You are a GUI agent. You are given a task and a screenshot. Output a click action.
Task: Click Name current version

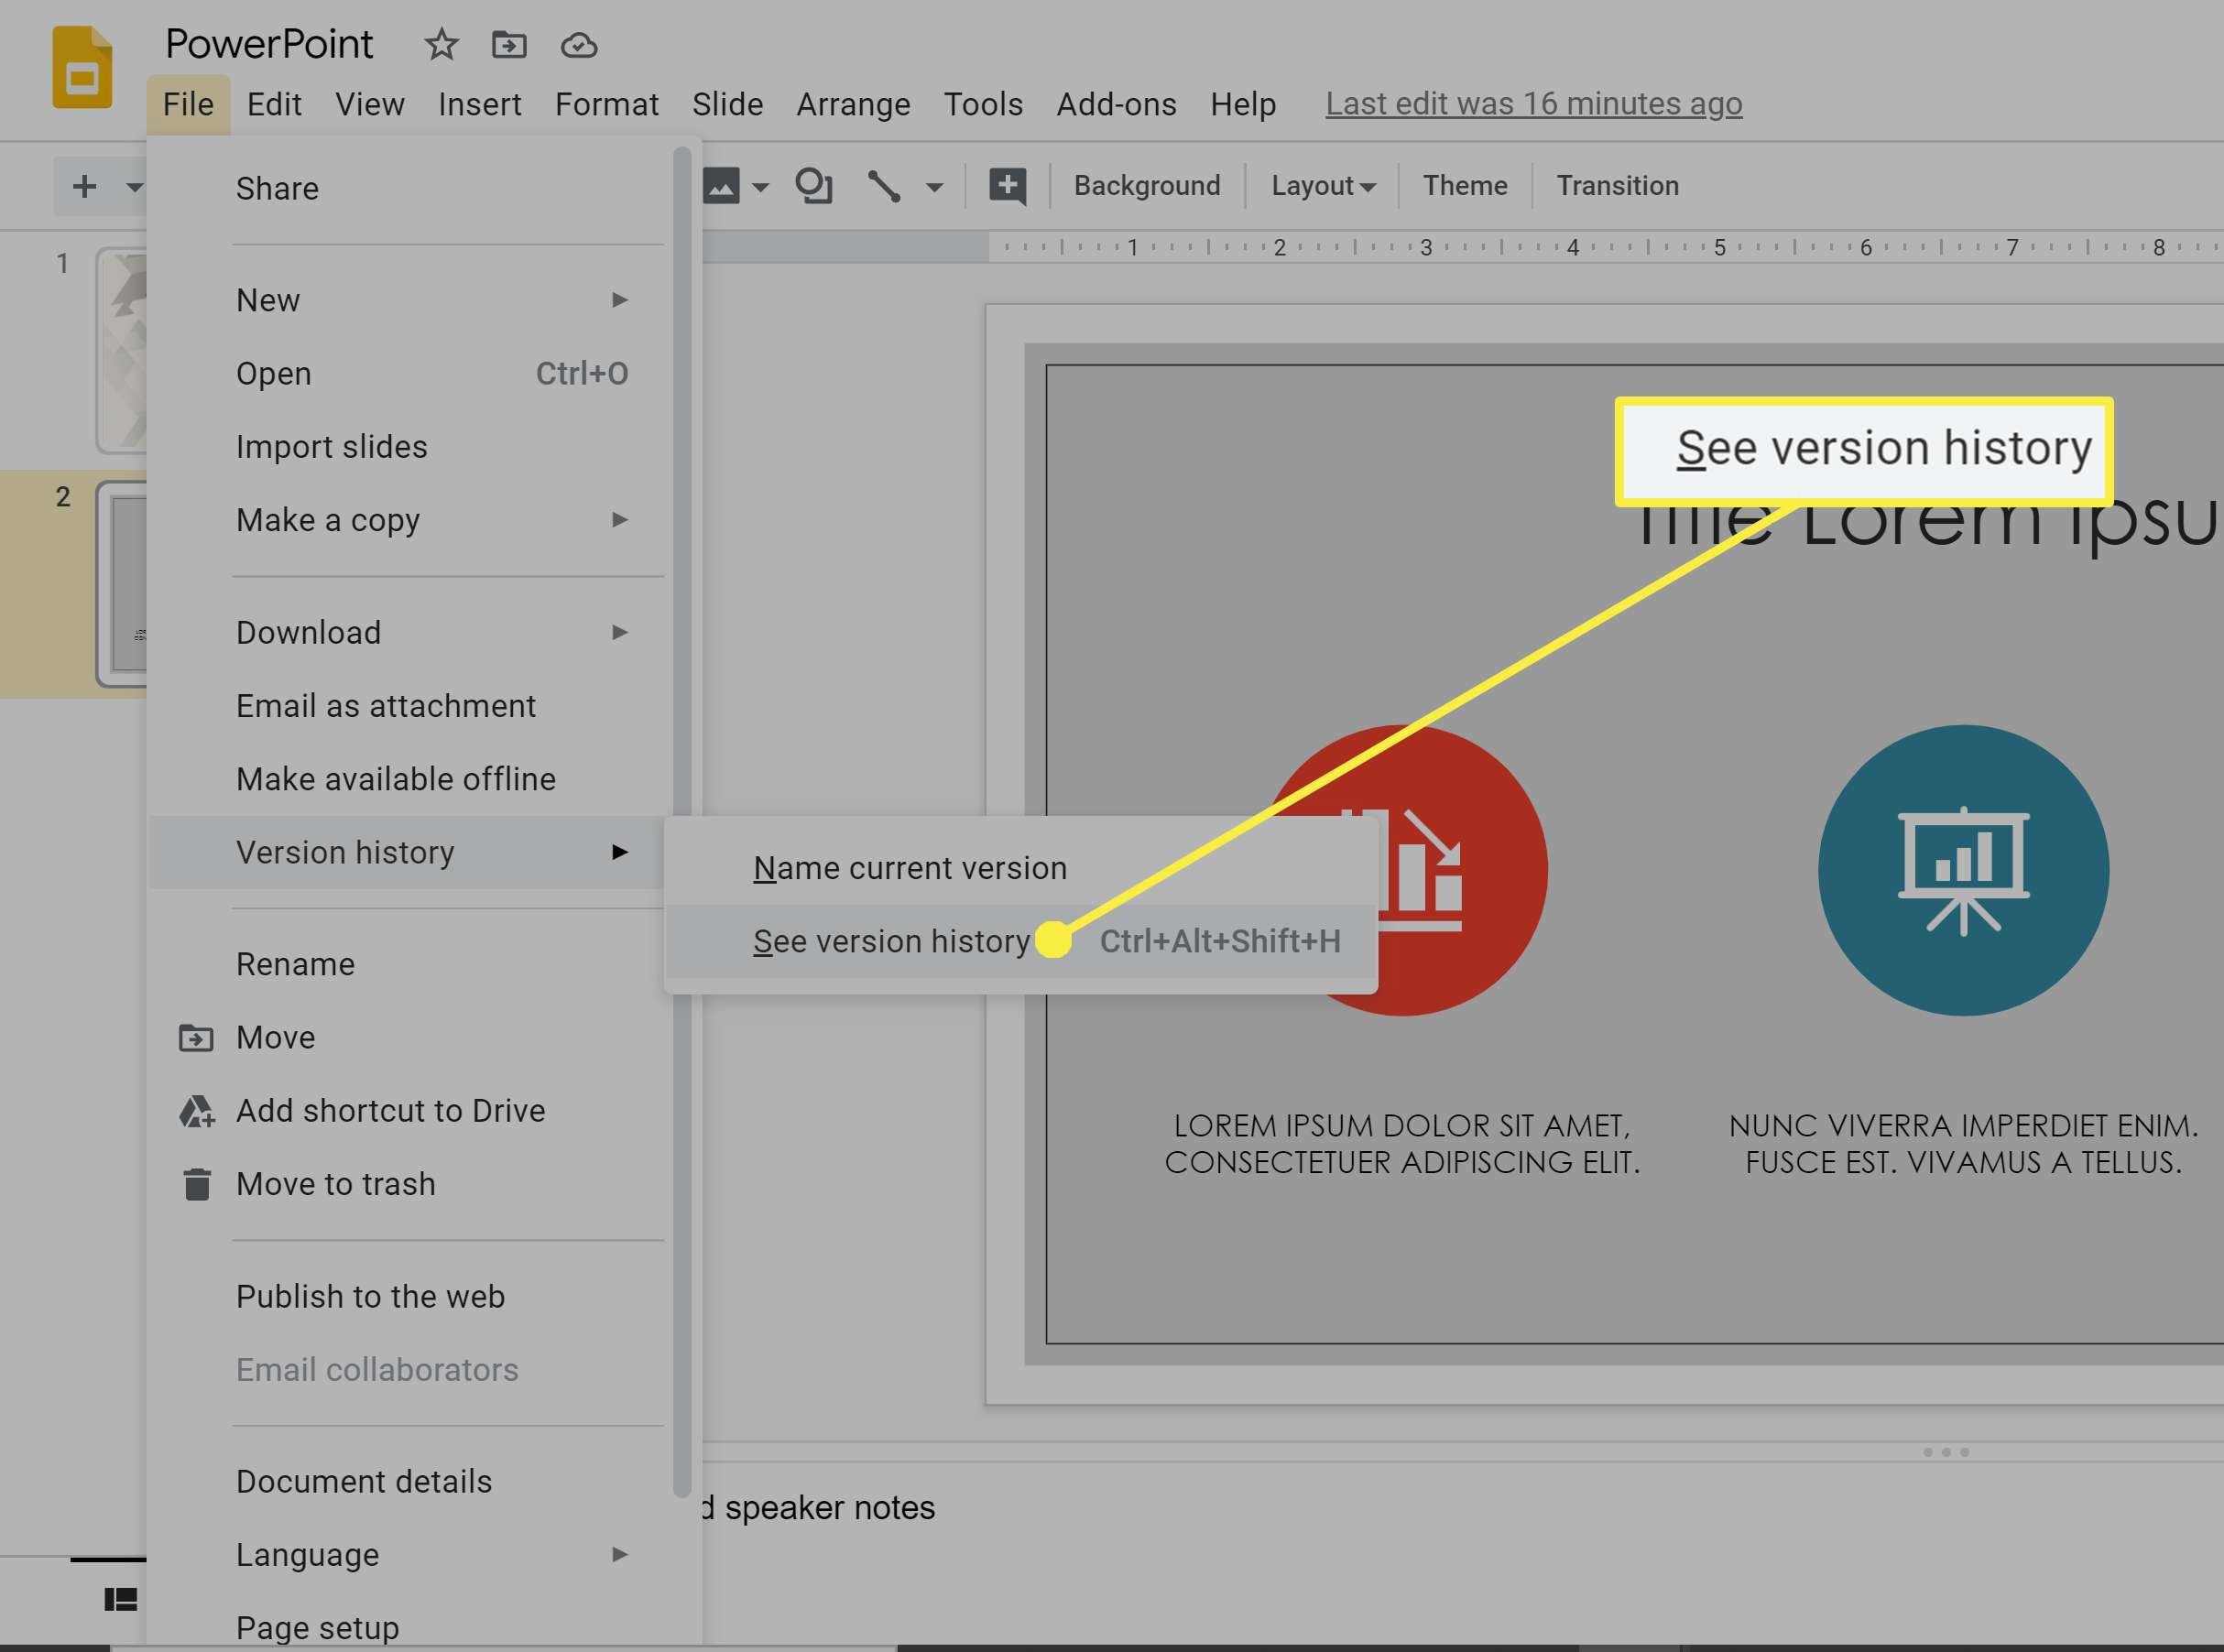(1021, 868)
